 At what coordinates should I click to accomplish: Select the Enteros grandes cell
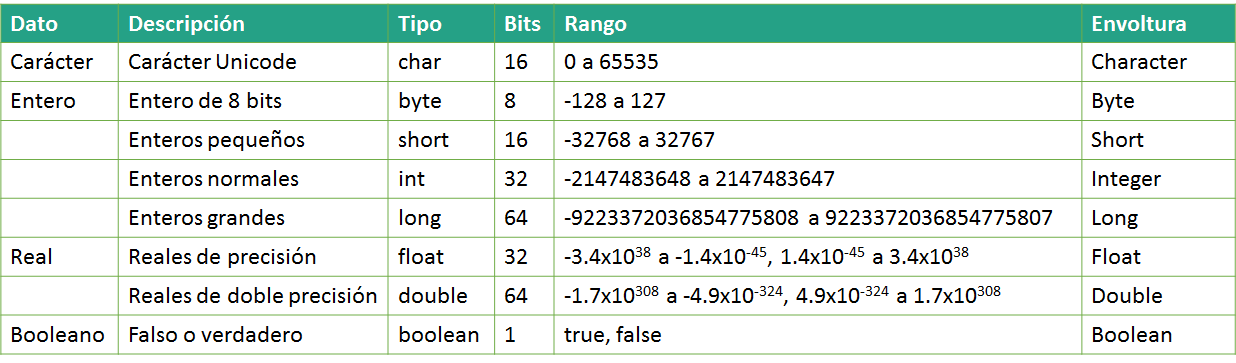pyautogui.click(x=253, y=218)
